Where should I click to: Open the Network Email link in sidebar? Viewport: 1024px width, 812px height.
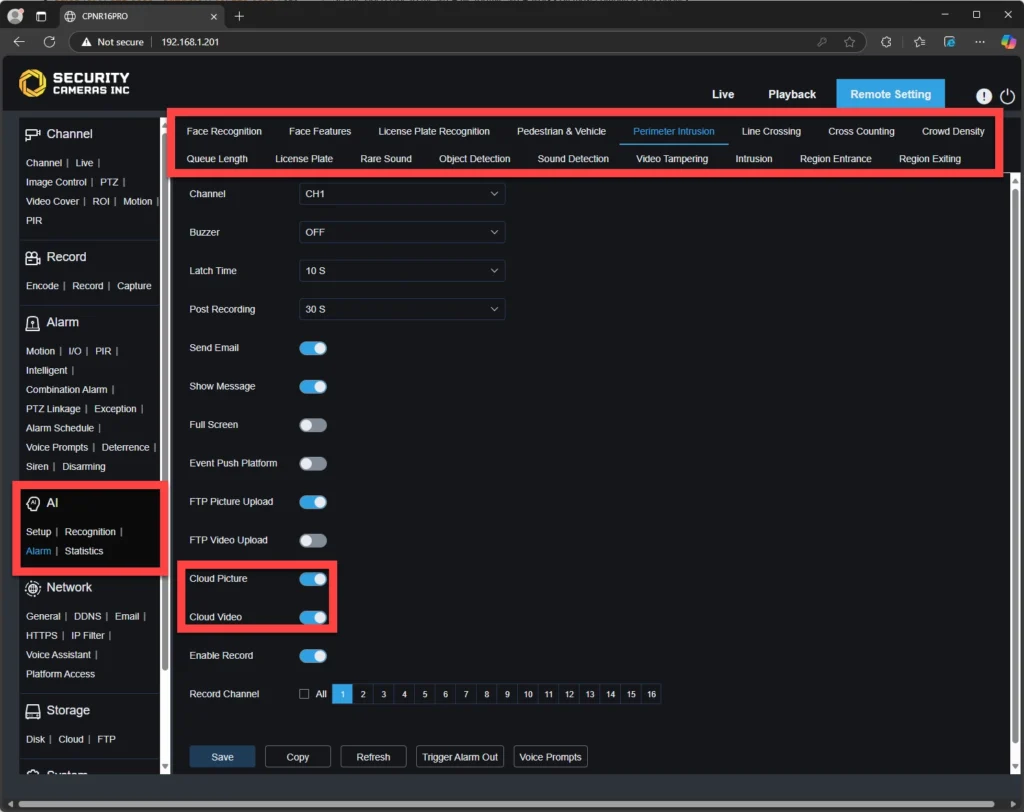tap(127, 617)
